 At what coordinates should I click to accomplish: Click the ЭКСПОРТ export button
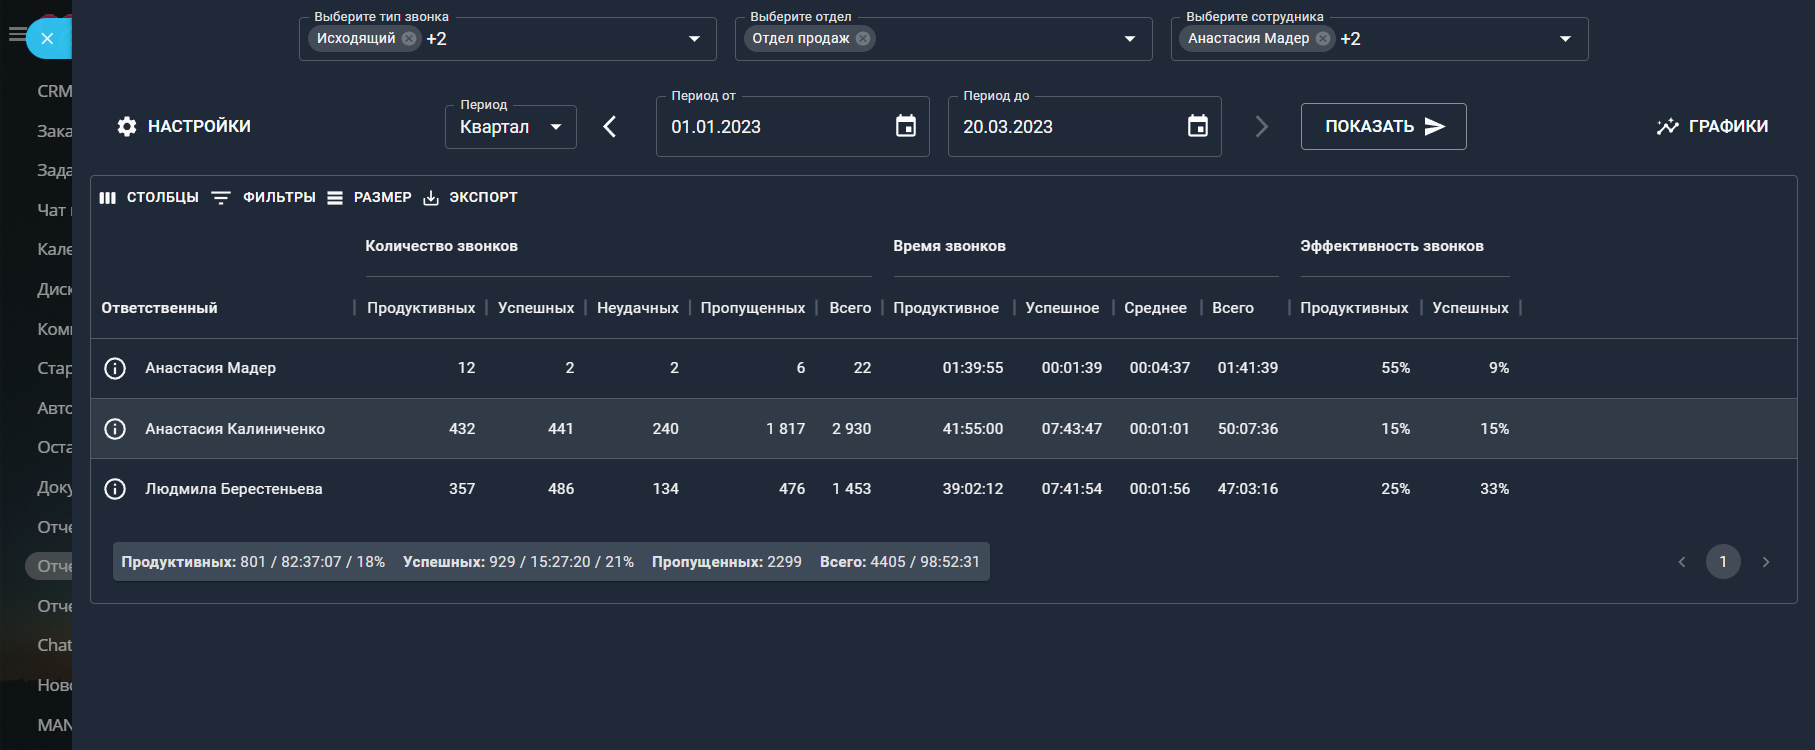pos(471,198)
